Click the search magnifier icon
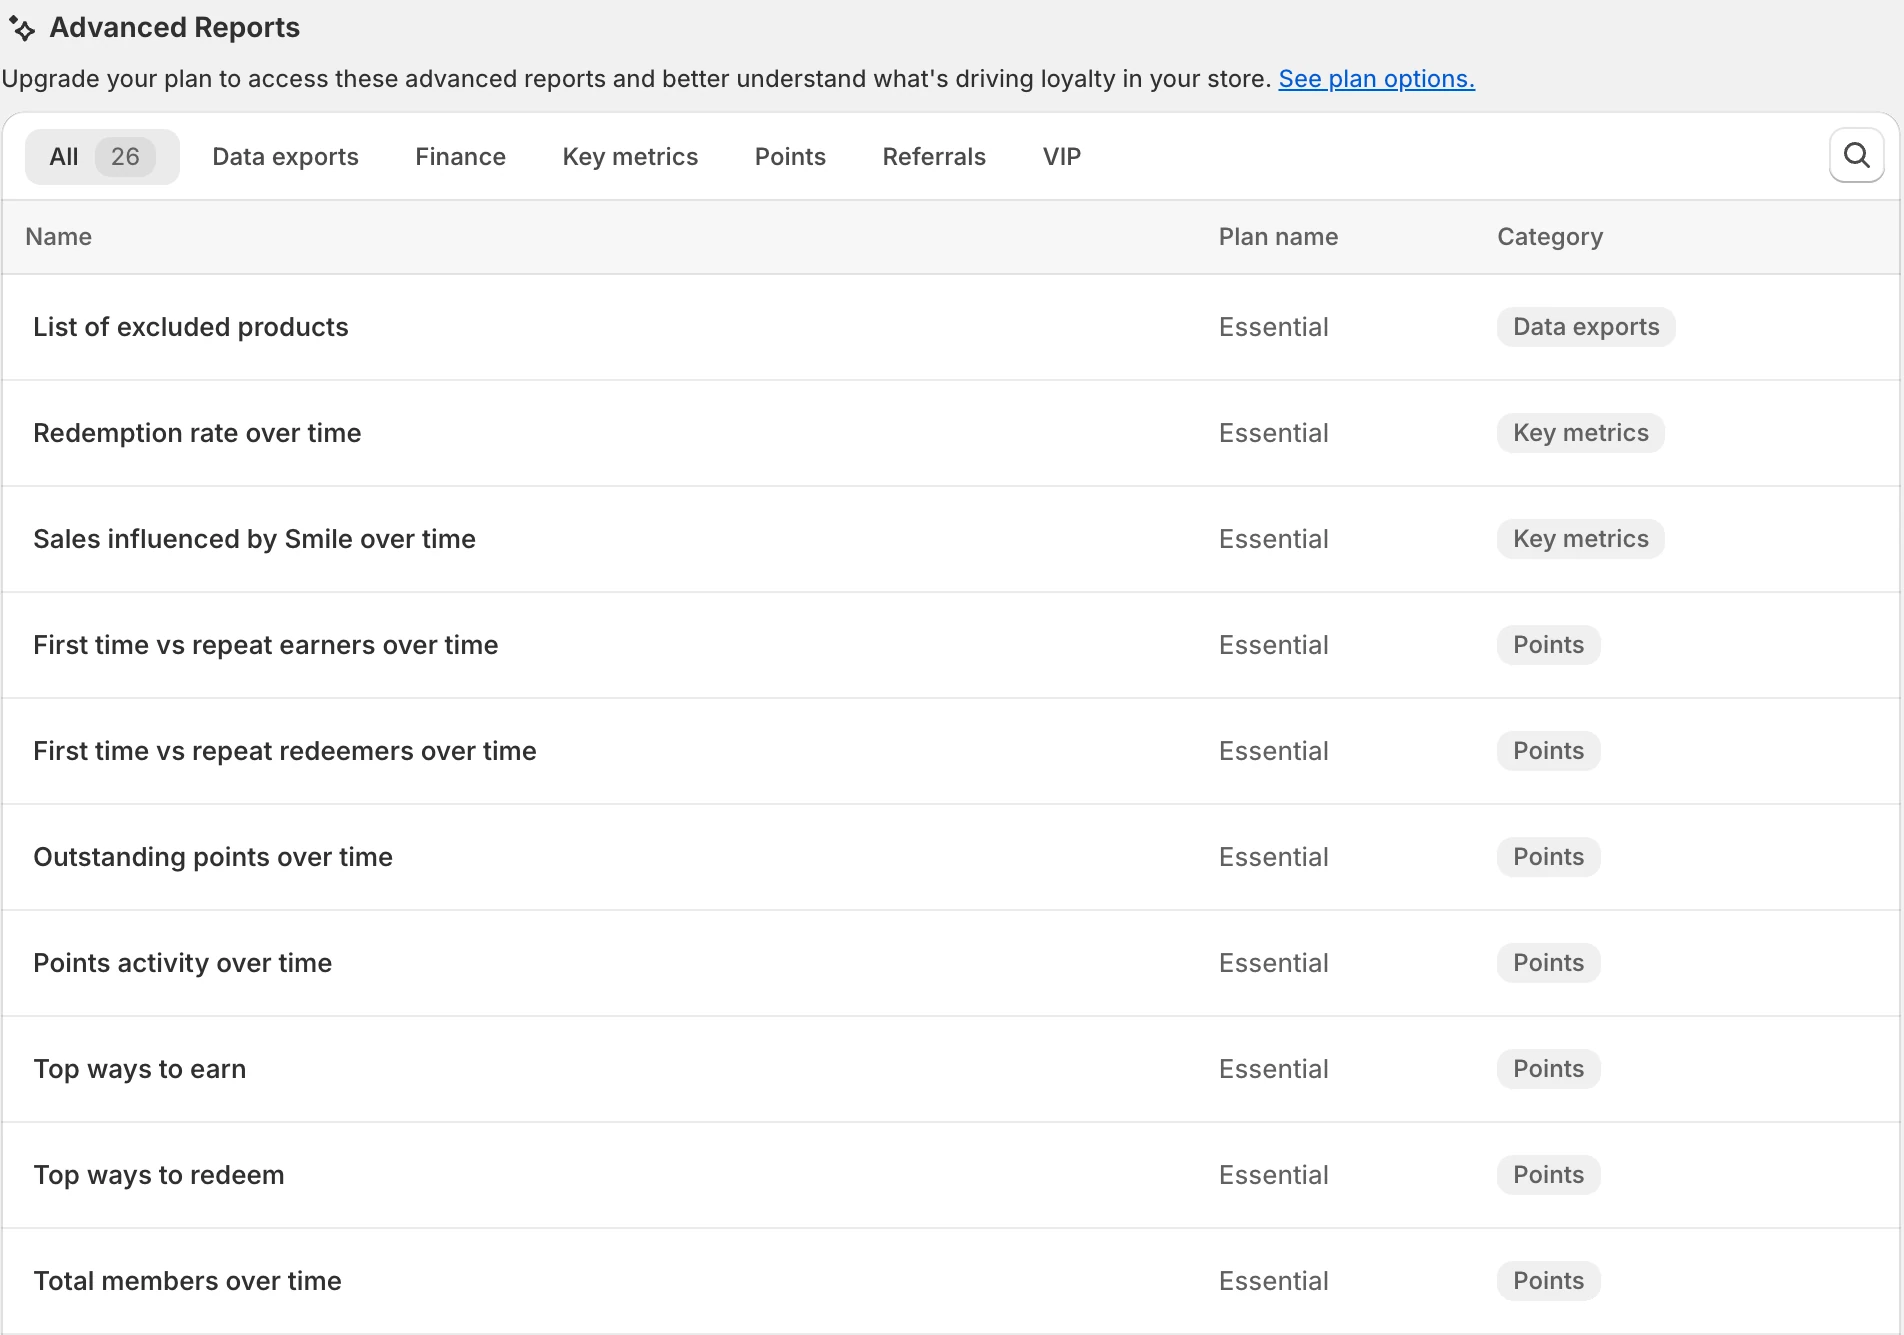The width and height of the screenshot is (1904, 1335). (1856, 156)
